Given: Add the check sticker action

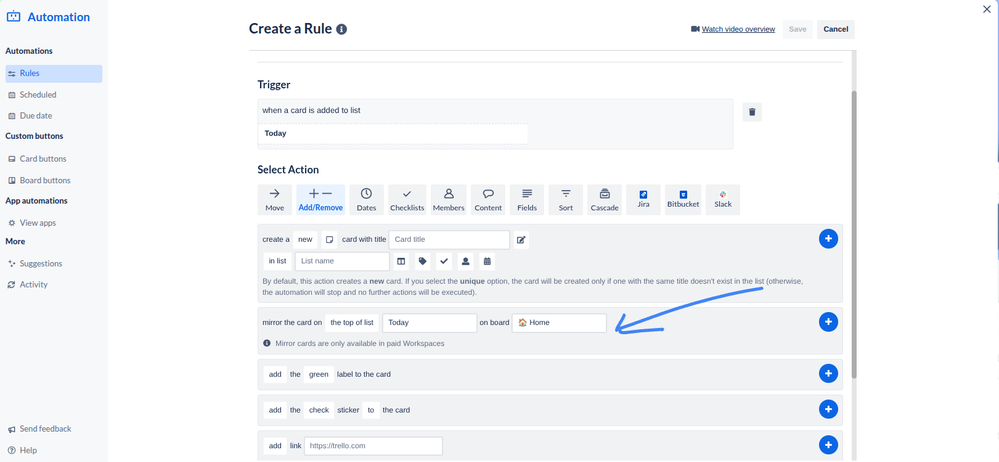Looking at the screenshot, I should [828, 409].
